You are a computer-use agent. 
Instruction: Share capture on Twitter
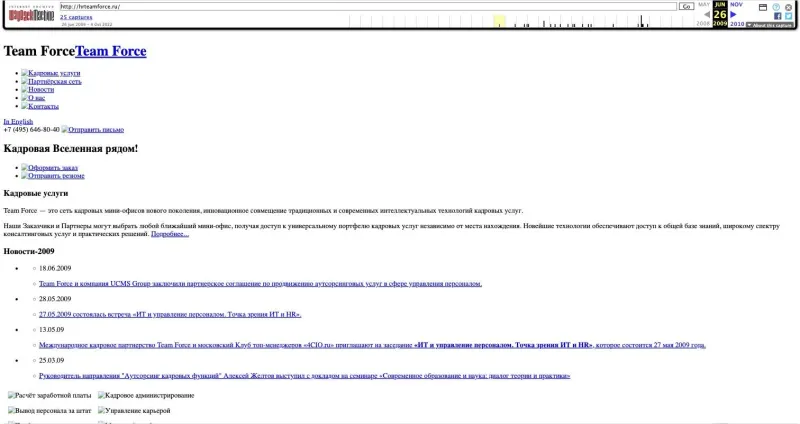coord(788,16)
